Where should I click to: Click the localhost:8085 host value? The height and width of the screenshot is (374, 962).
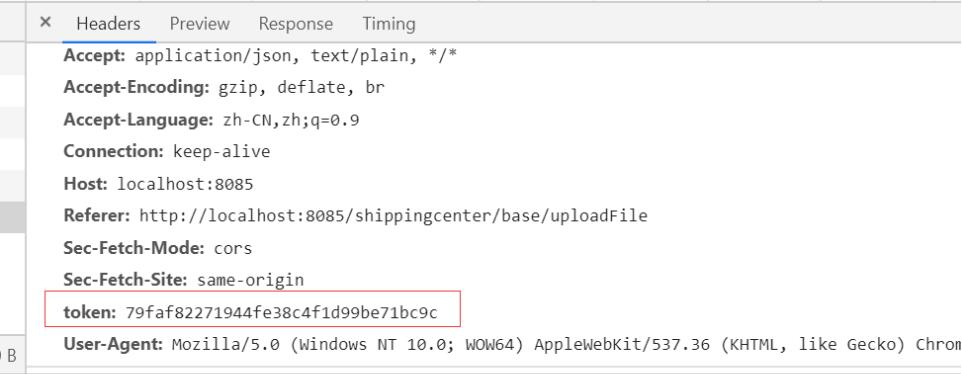pos(185,184)
